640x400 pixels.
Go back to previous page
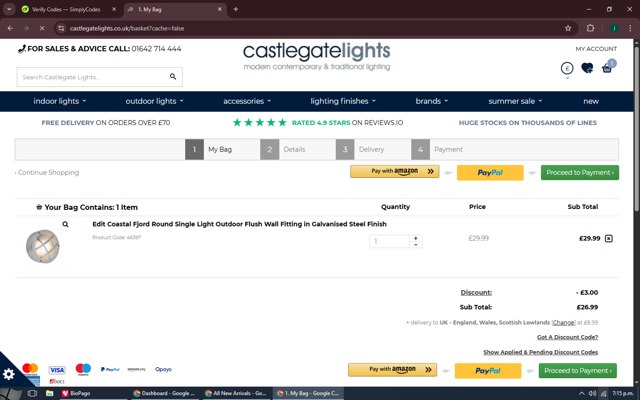10,28
